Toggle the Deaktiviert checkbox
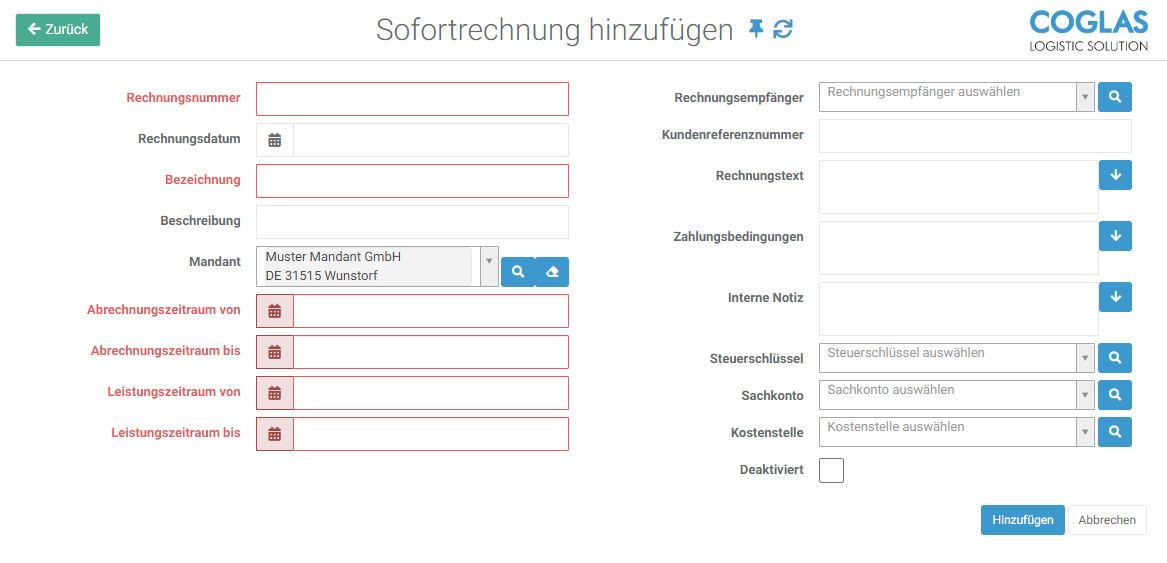The image size is (1167, 563). (831, 470)
